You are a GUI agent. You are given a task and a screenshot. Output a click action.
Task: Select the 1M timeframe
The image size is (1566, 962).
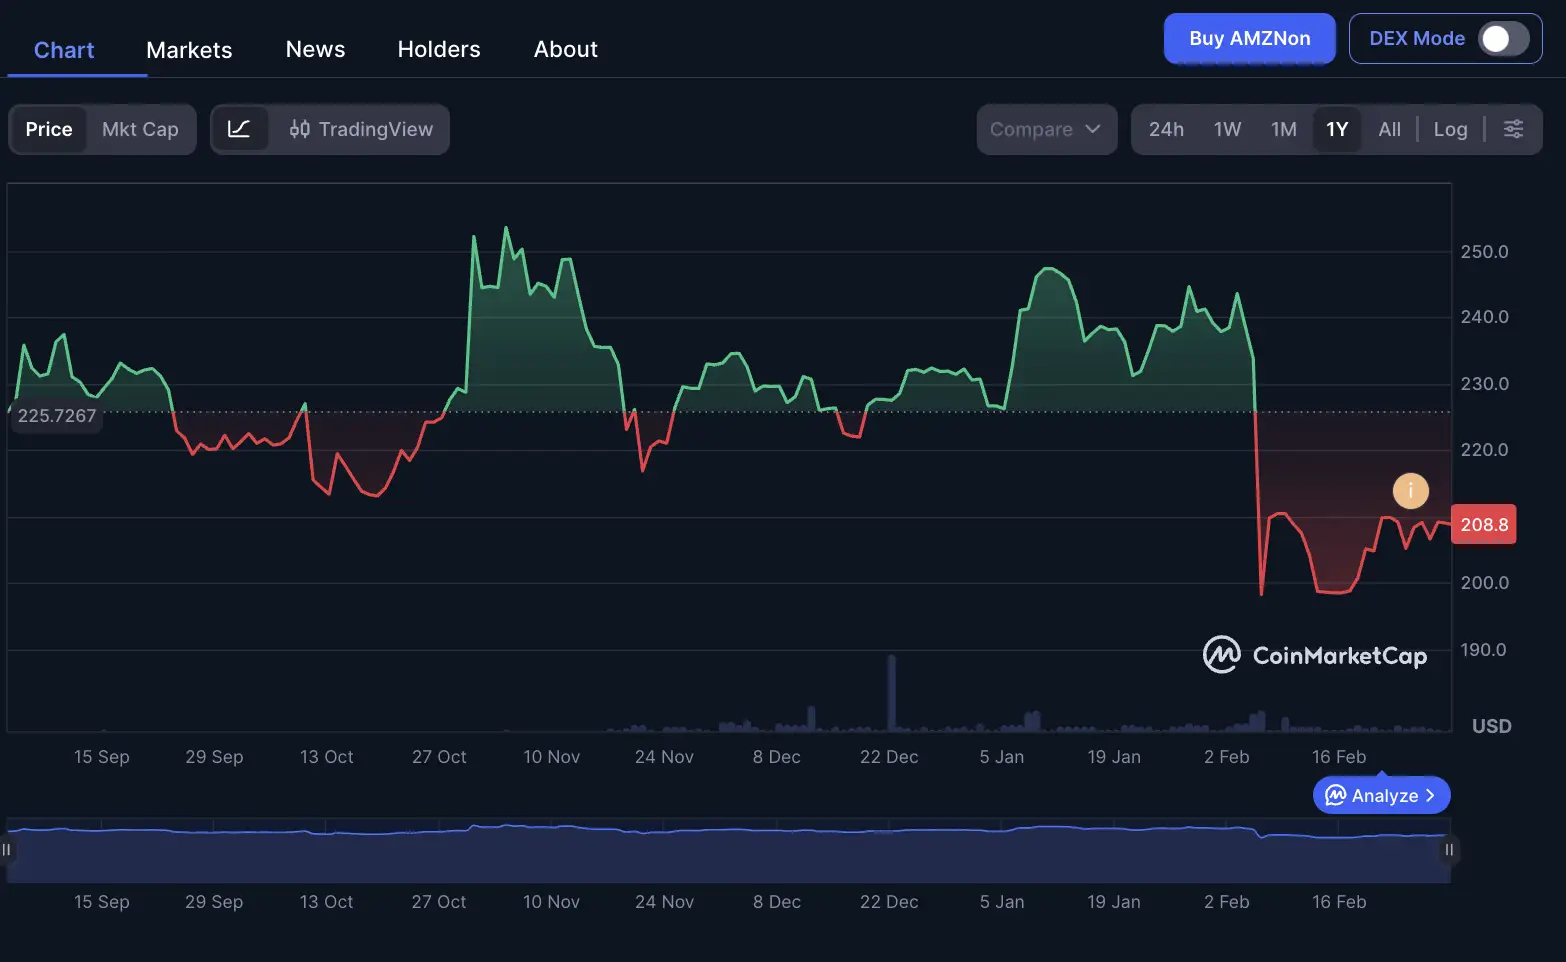[x=1284, y=129]
